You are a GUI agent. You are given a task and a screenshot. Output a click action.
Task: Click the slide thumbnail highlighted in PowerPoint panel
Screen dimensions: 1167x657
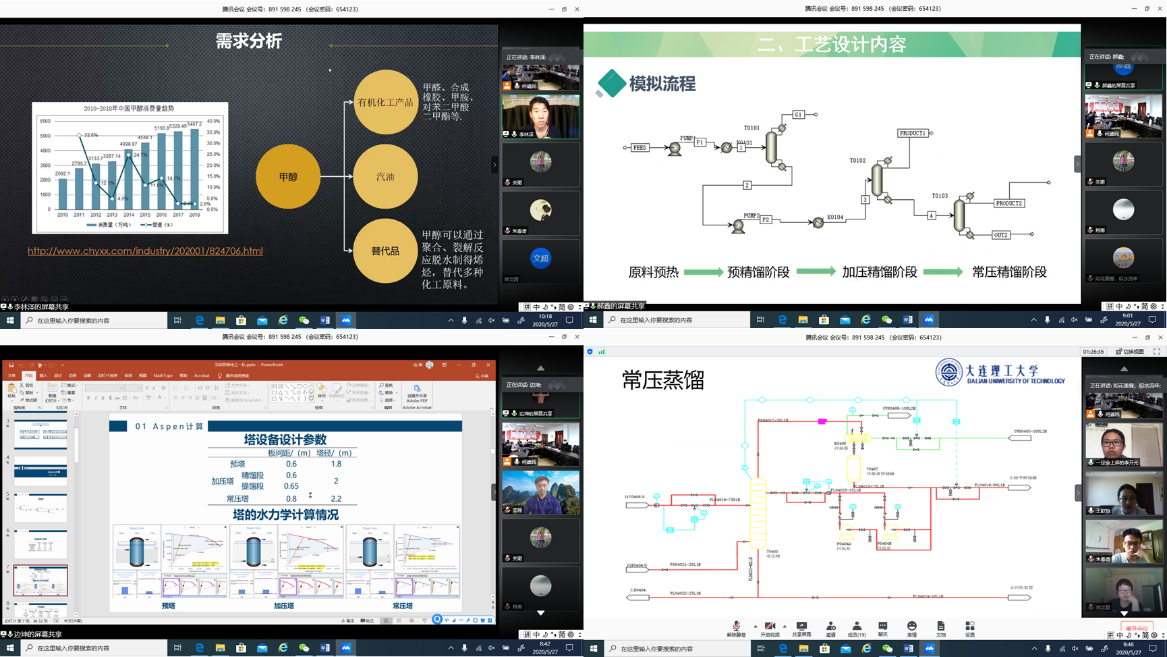pos(41,580)
